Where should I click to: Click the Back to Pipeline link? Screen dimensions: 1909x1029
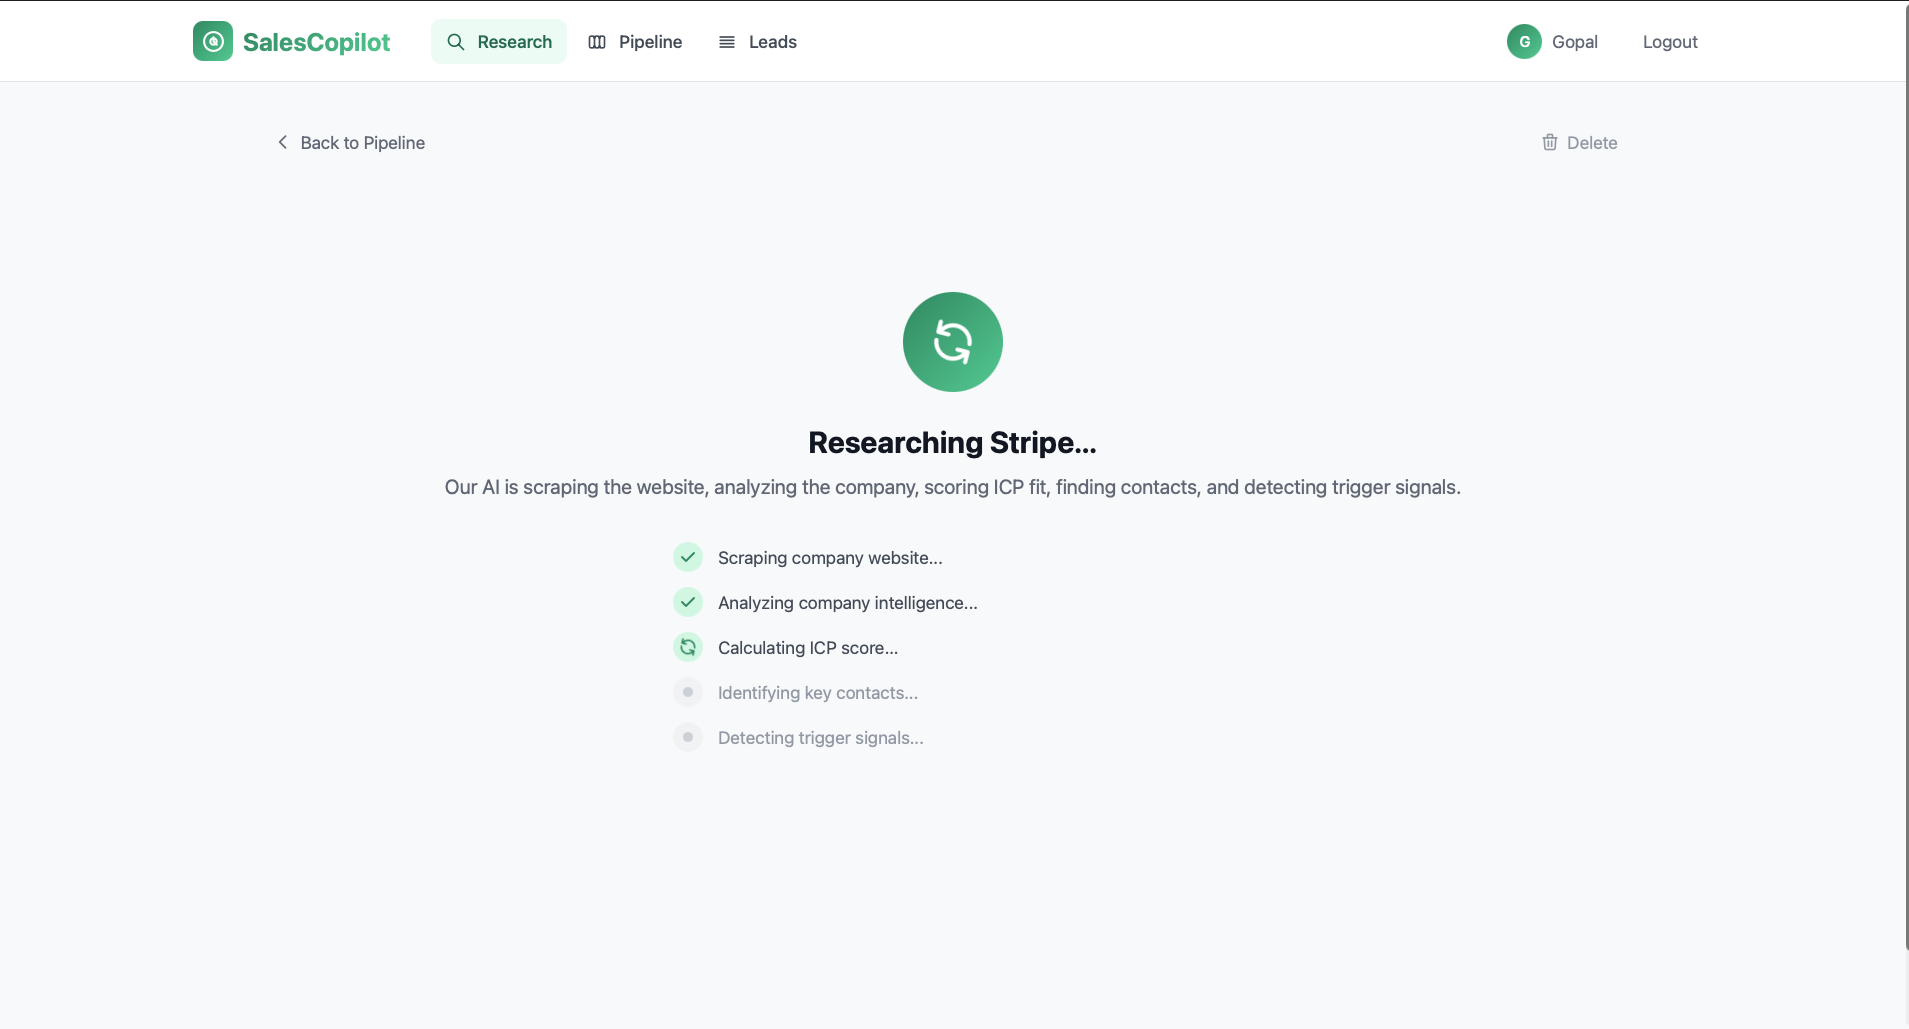tap(363, 142)
